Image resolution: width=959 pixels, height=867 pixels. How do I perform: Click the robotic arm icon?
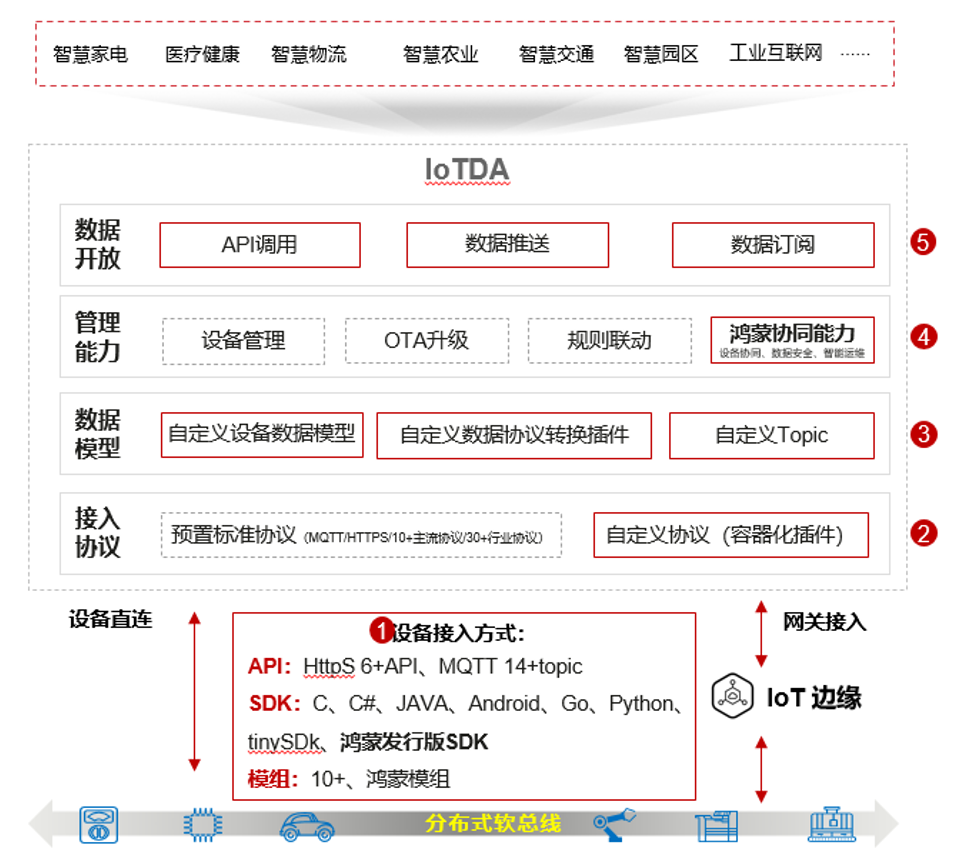614,824
